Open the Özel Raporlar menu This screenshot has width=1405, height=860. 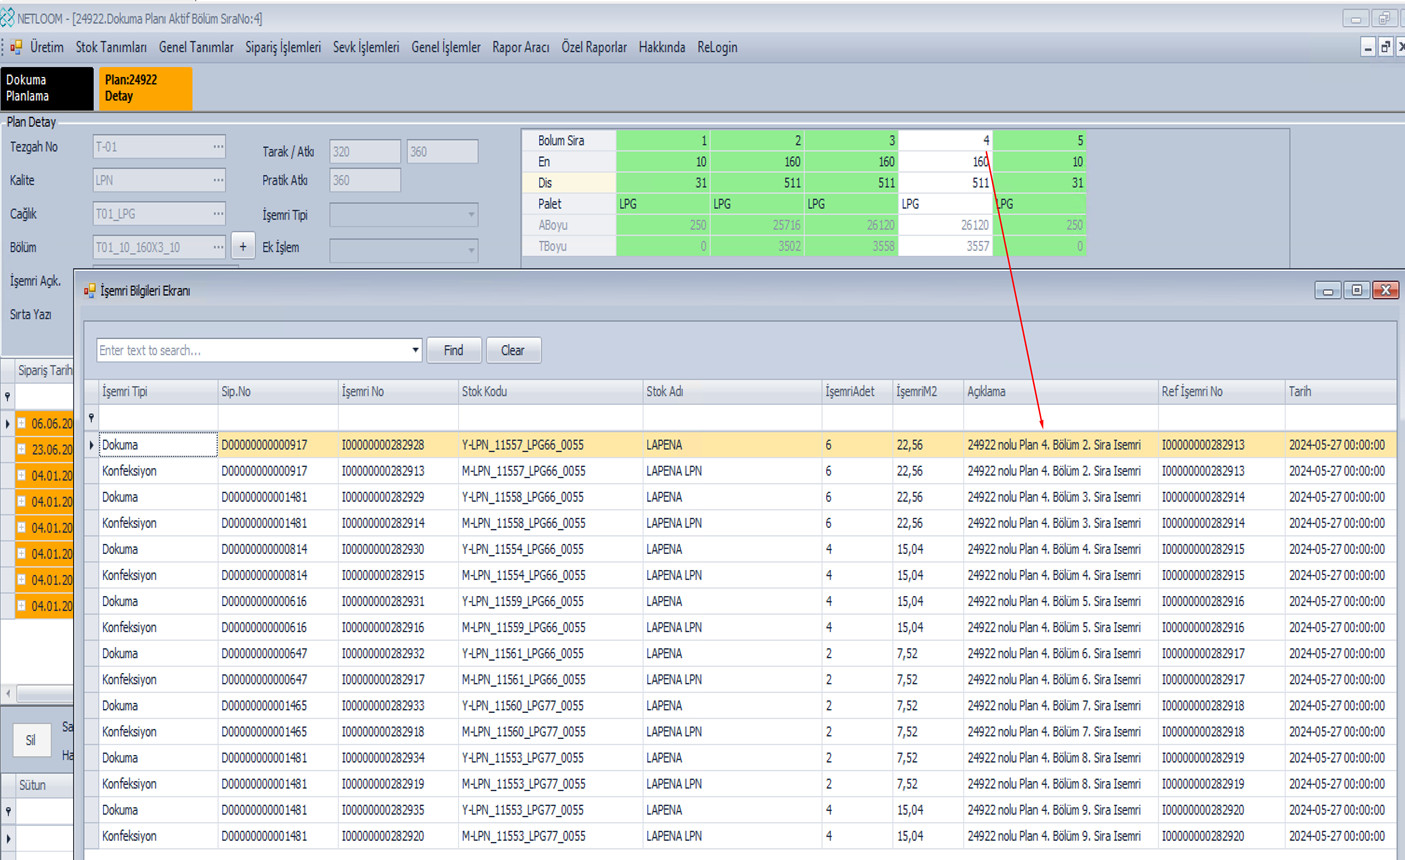[x=594, y=47]
